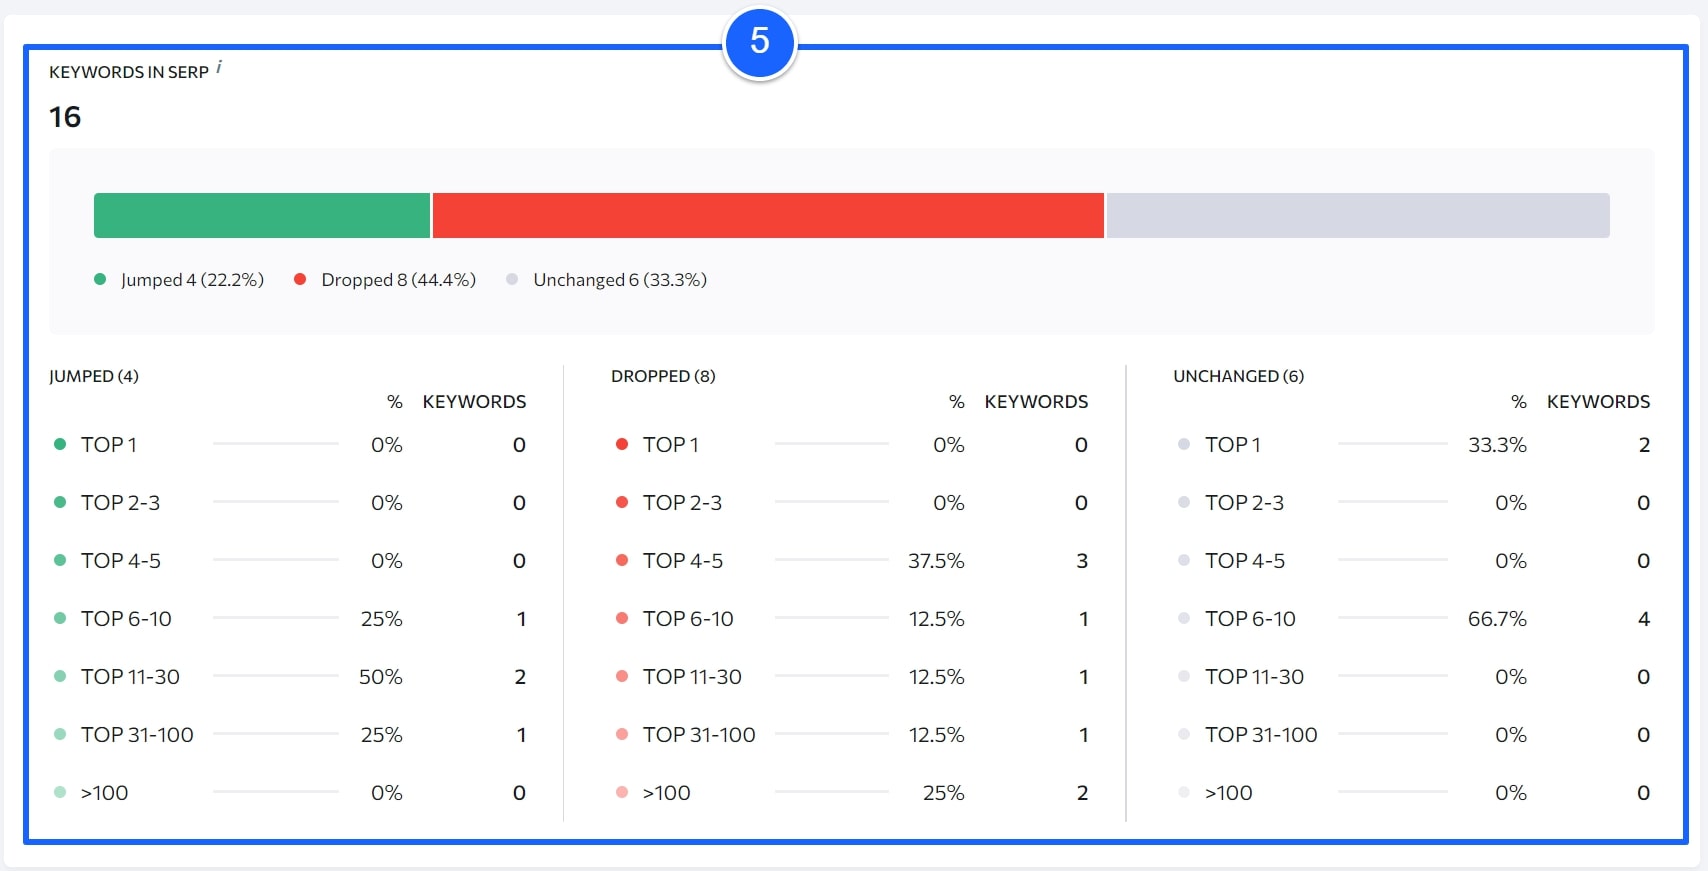This screenshot has height=871, width=1708.
Task: Click keyword count 4 in Unchanged TOP 6-10 row
Action: coord(1644,619)
